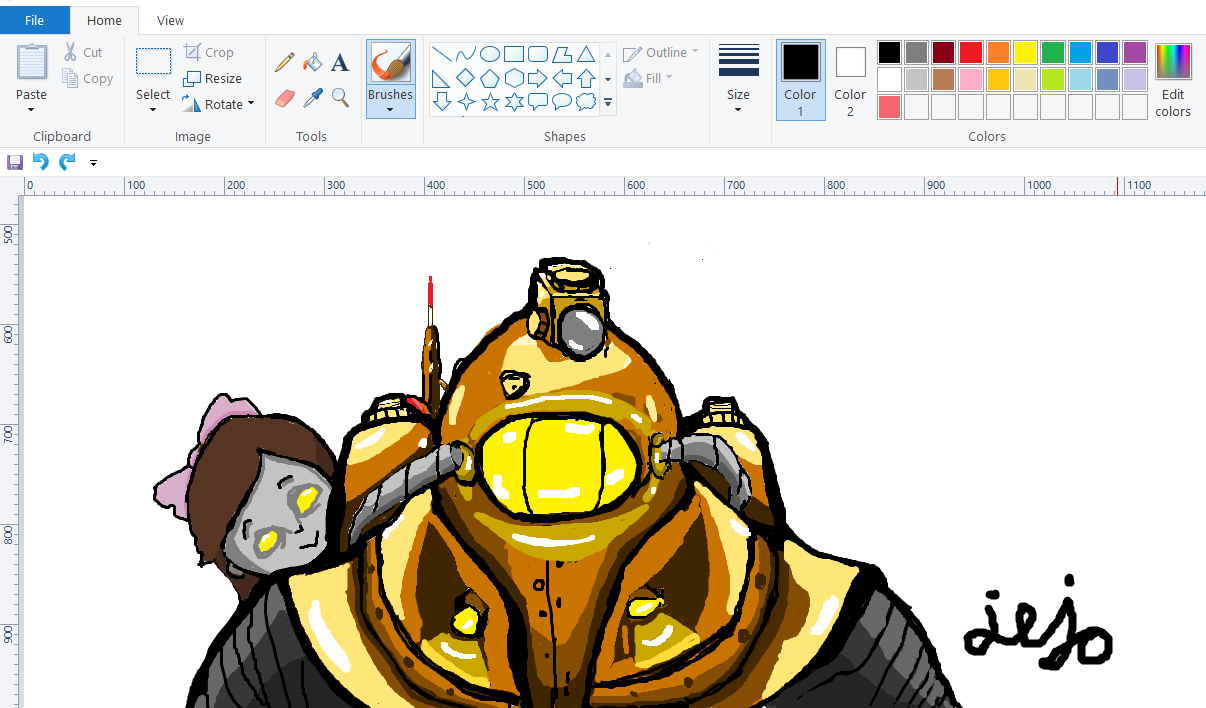This screenshot has width=1206, height=708.
Task: Open the Select dropdown arrow
Action: [x=153, y=109]
